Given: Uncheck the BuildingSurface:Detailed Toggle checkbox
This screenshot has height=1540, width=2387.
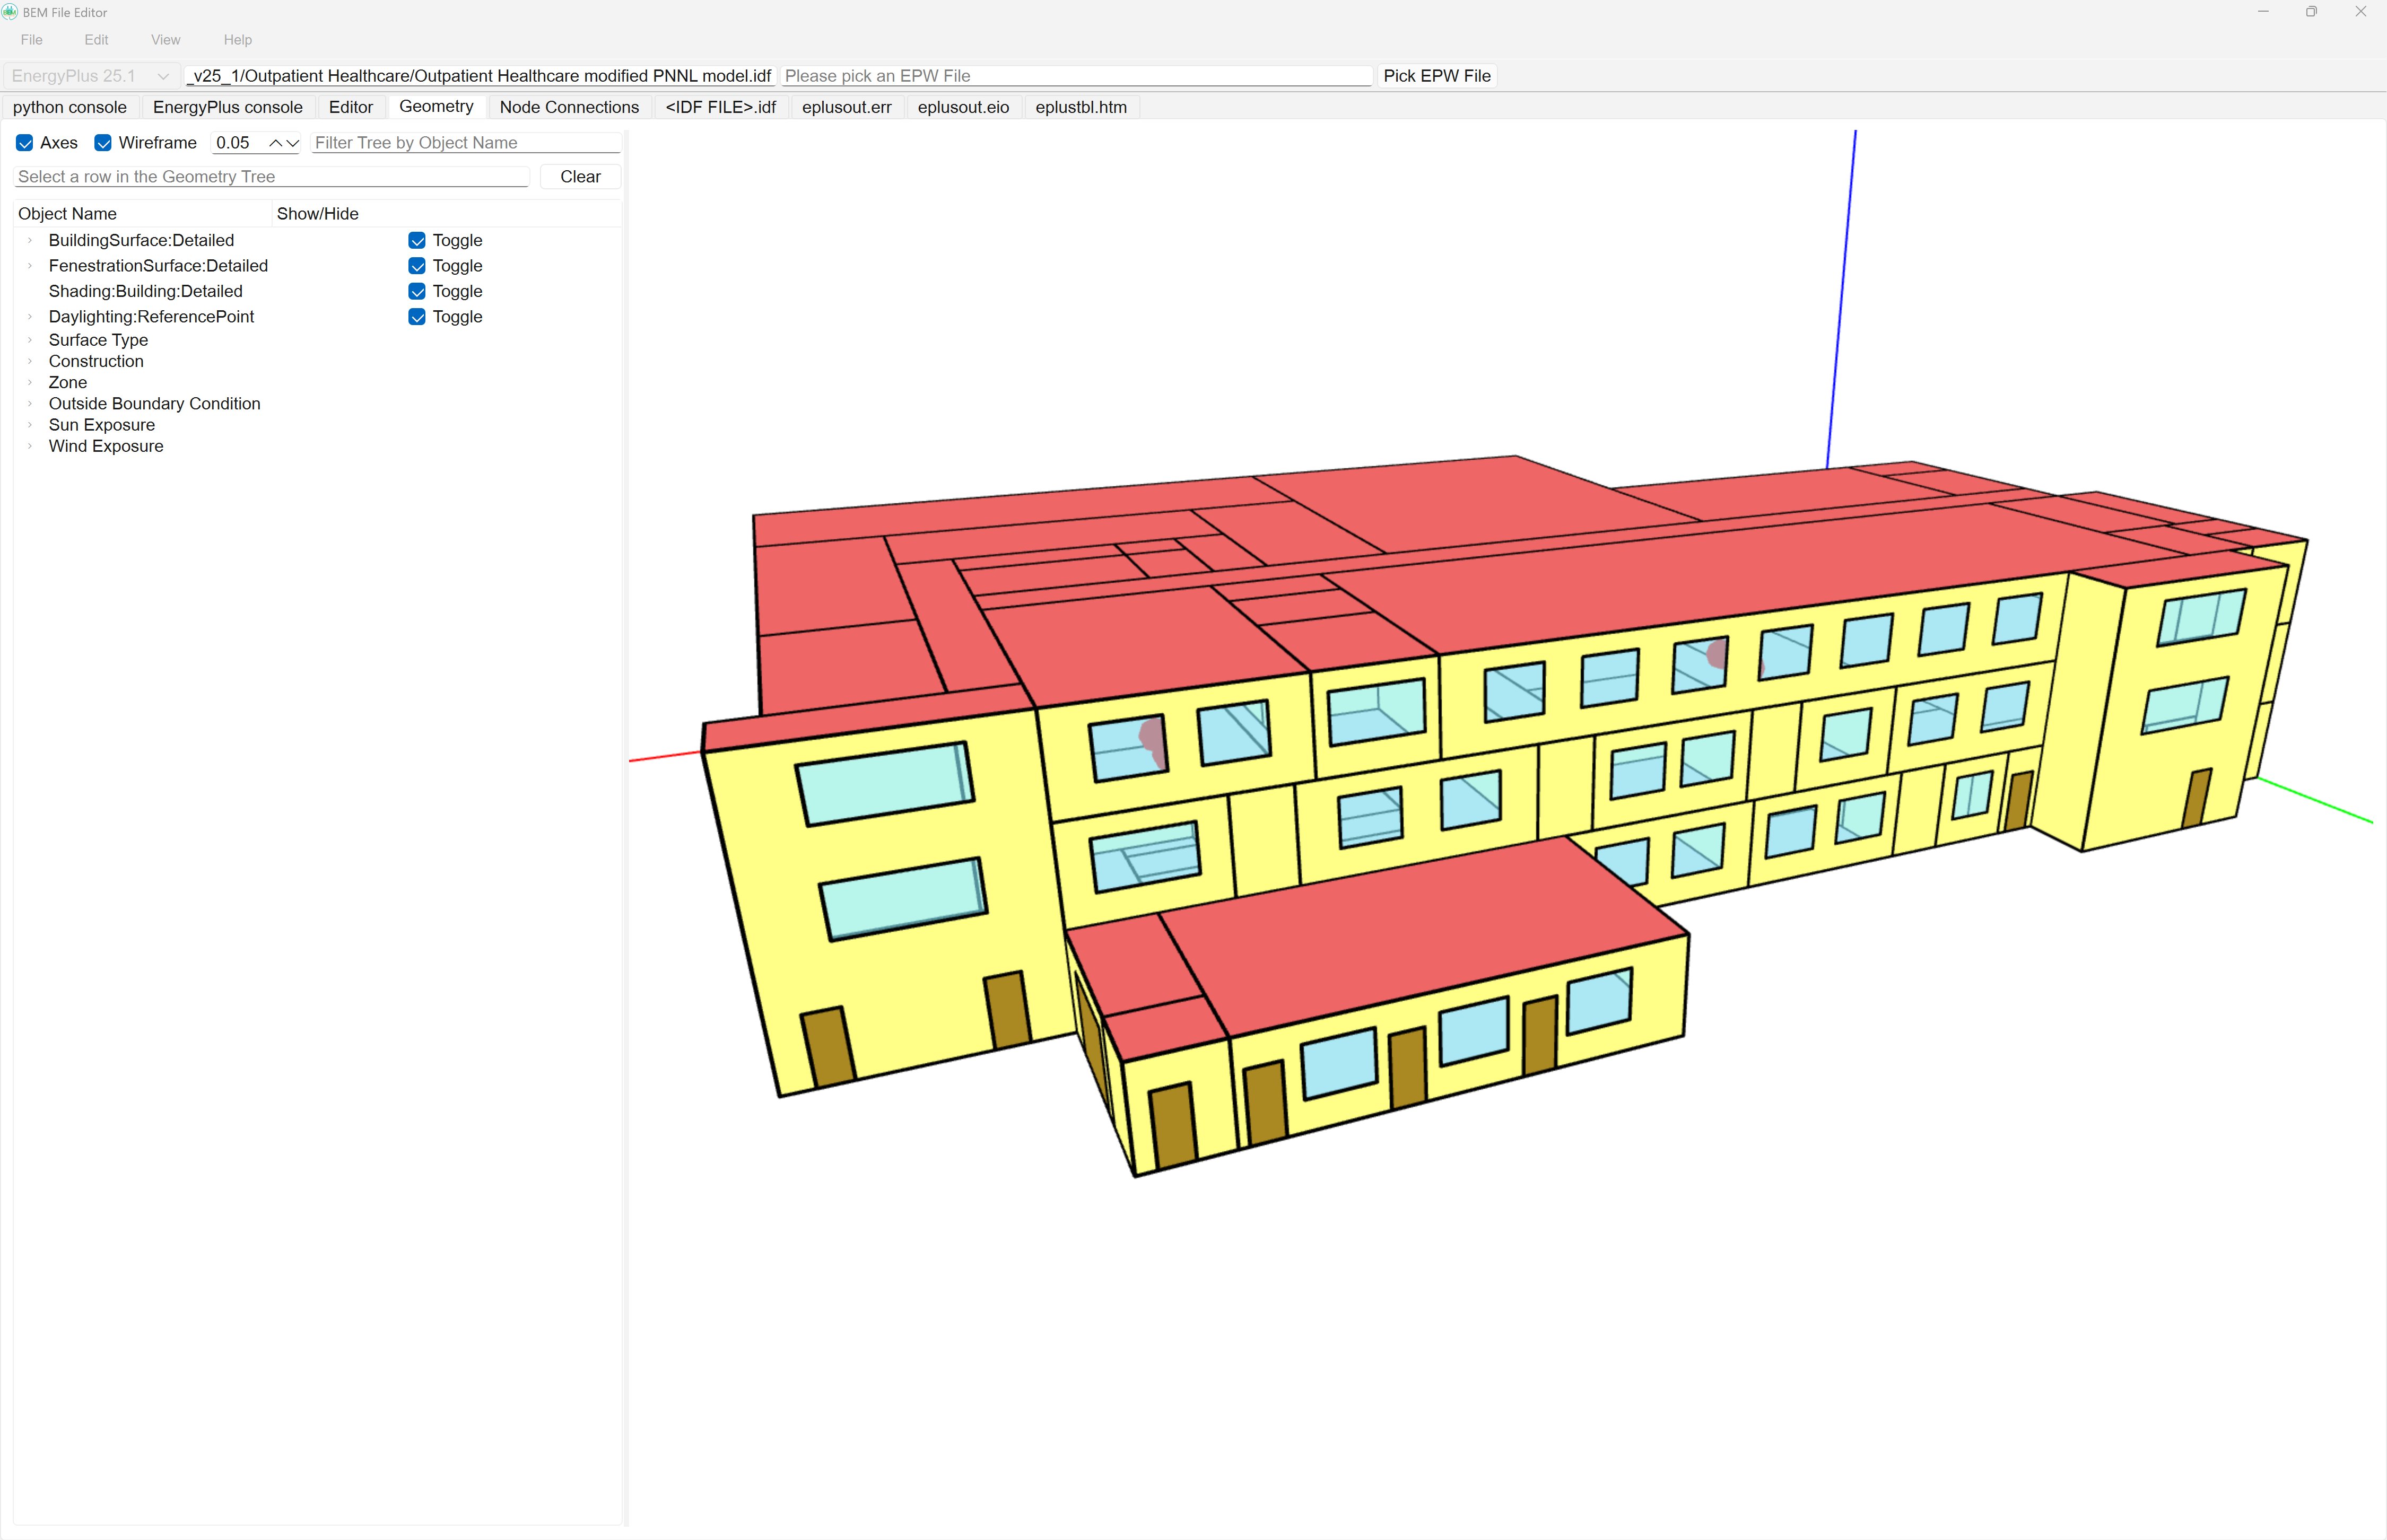Looking at the screenshot, I should click(x=417, y=240).
